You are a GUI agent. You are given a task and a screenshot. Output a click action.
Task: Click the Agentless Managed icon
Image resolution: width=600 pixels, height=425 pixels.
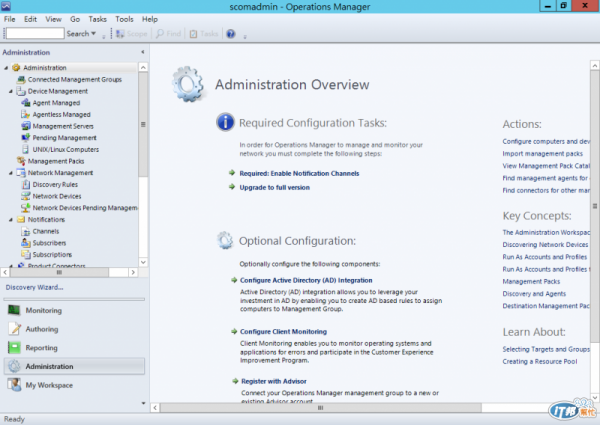[x=26, y=114]
